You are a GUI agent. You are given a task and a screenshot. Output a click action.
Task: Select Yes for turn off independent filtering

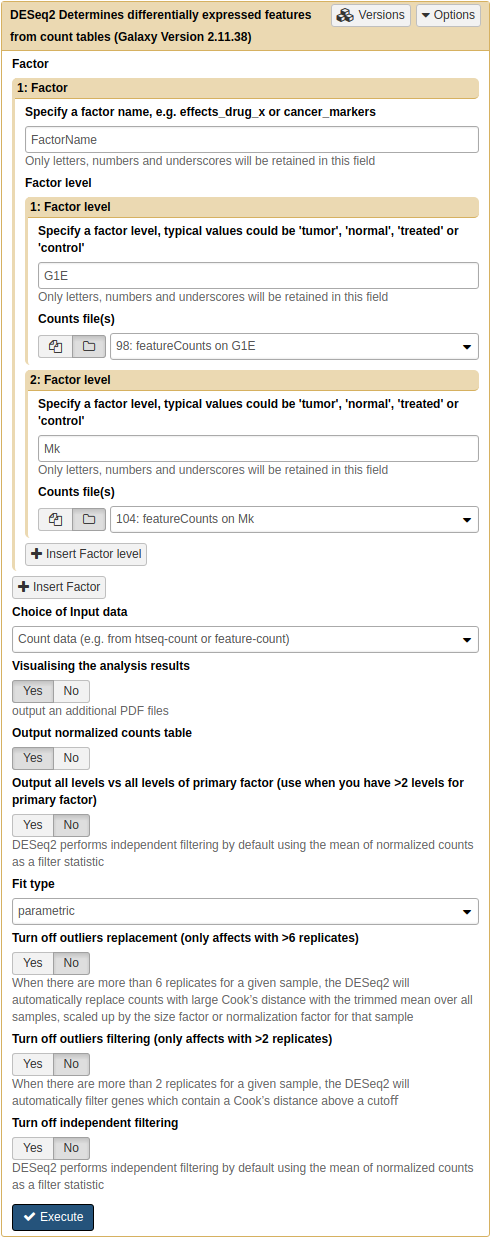33,1148
